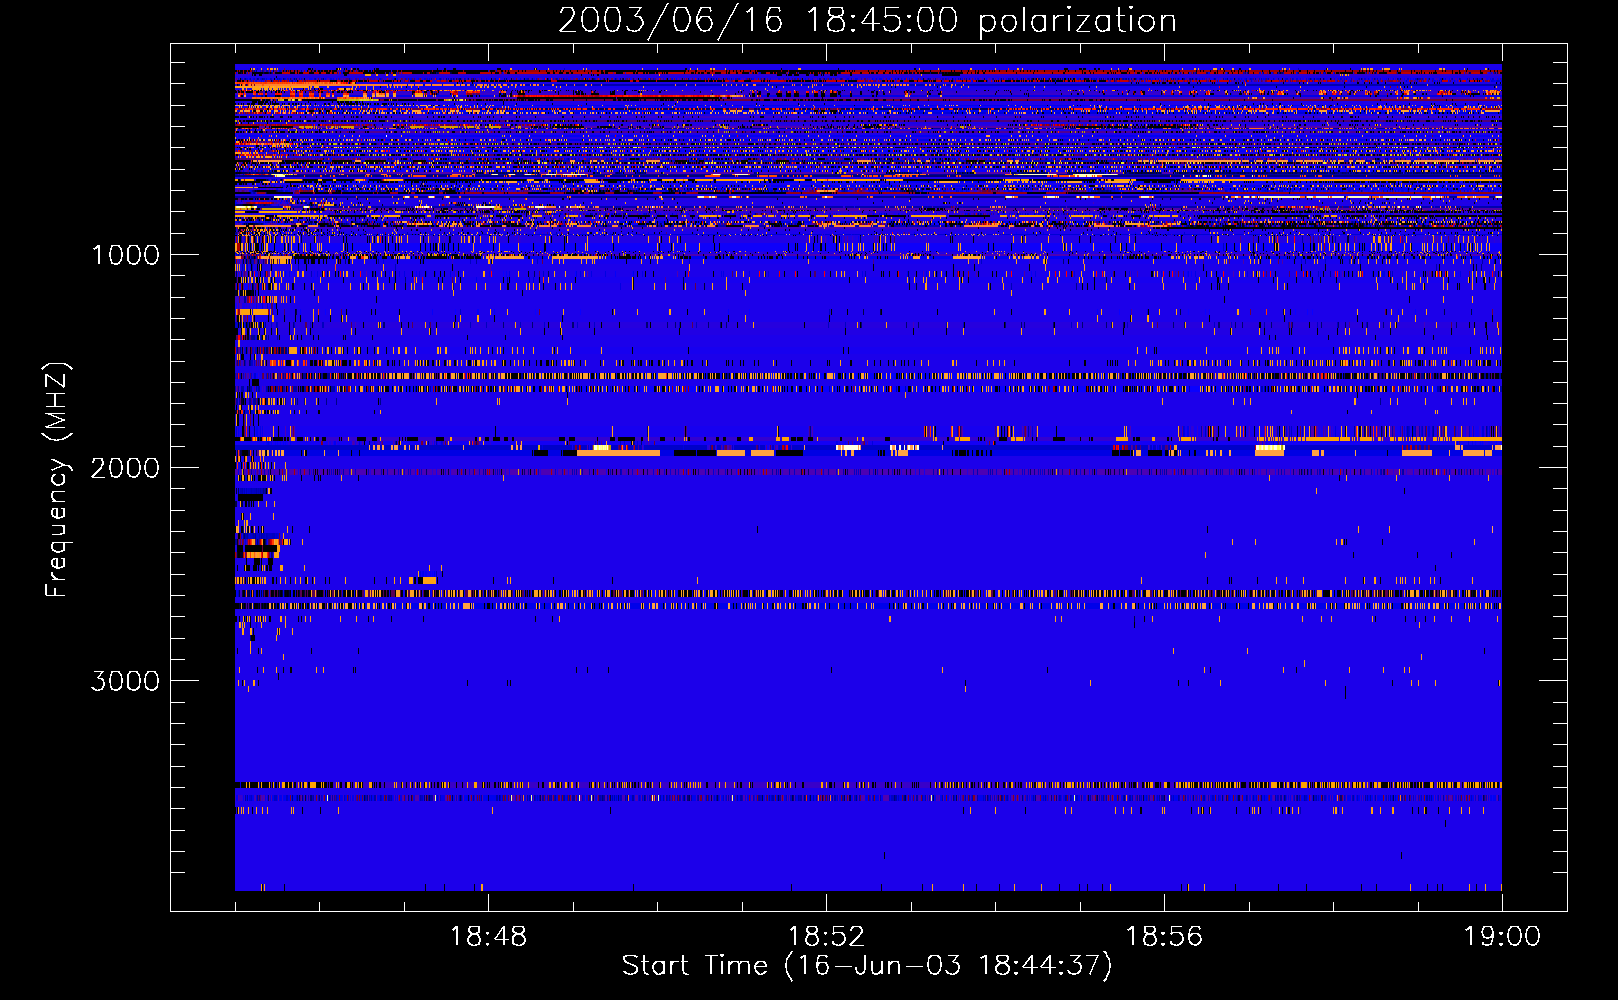Viewport: 1618px width, 1000px height.
Task: Click the 18:56 time tick label
Action: [1164, 937]
